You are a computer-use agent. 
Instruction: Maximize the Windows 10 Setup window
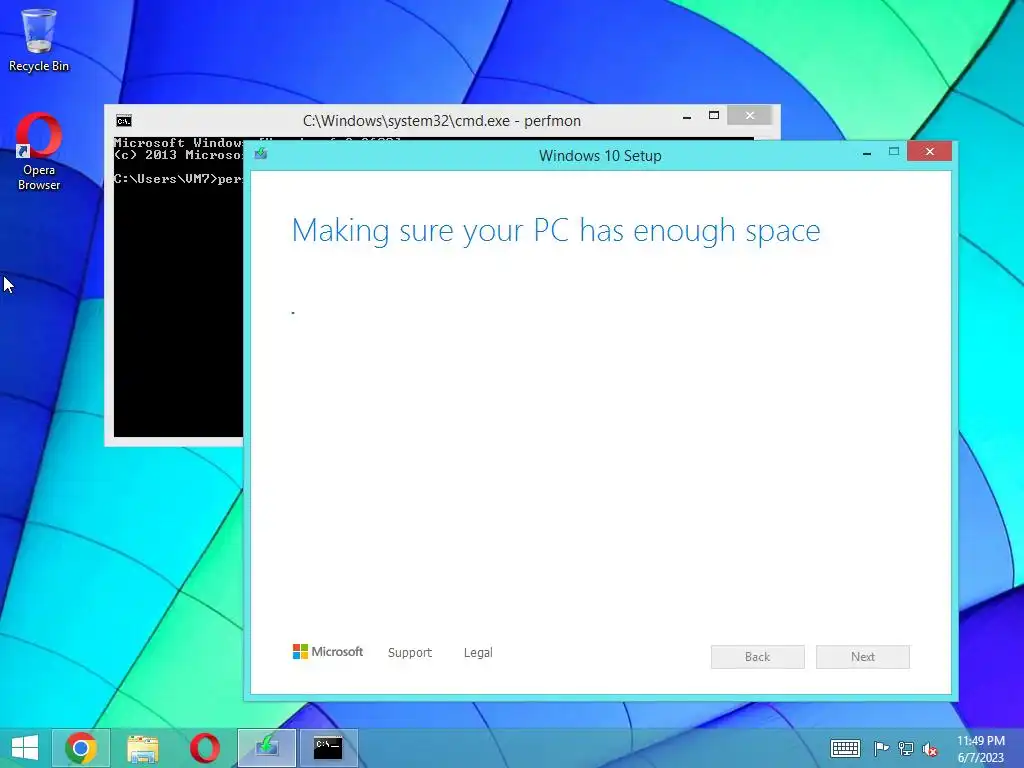894,152
